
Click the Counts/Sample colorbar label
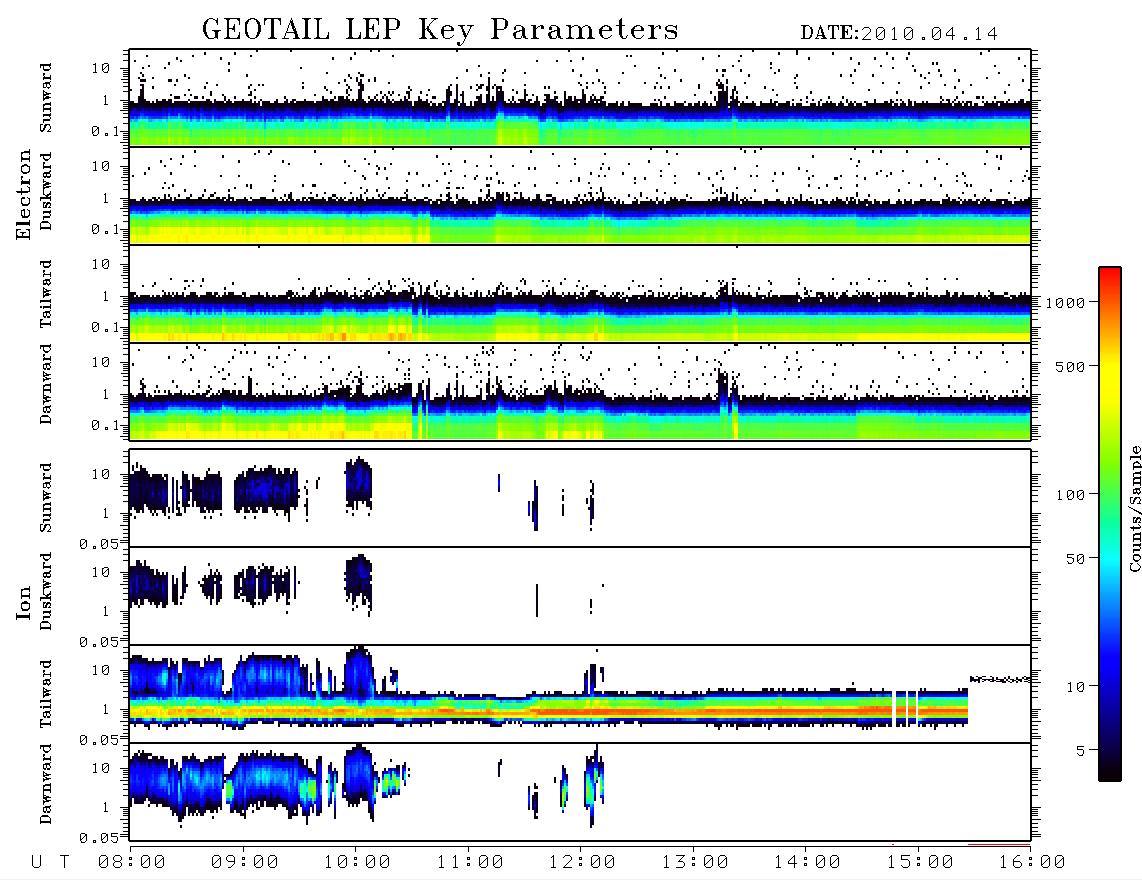(1134, 508)
